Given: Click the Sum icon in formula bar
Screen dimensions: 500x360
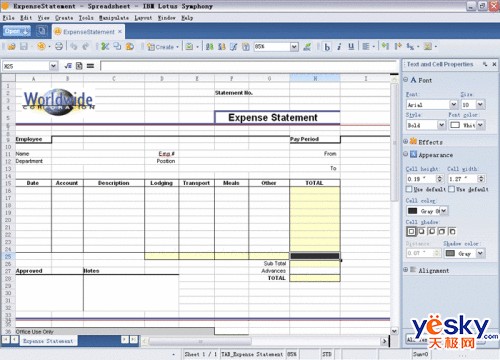Looking at the screenshot, I should click(x=79, y=66).
